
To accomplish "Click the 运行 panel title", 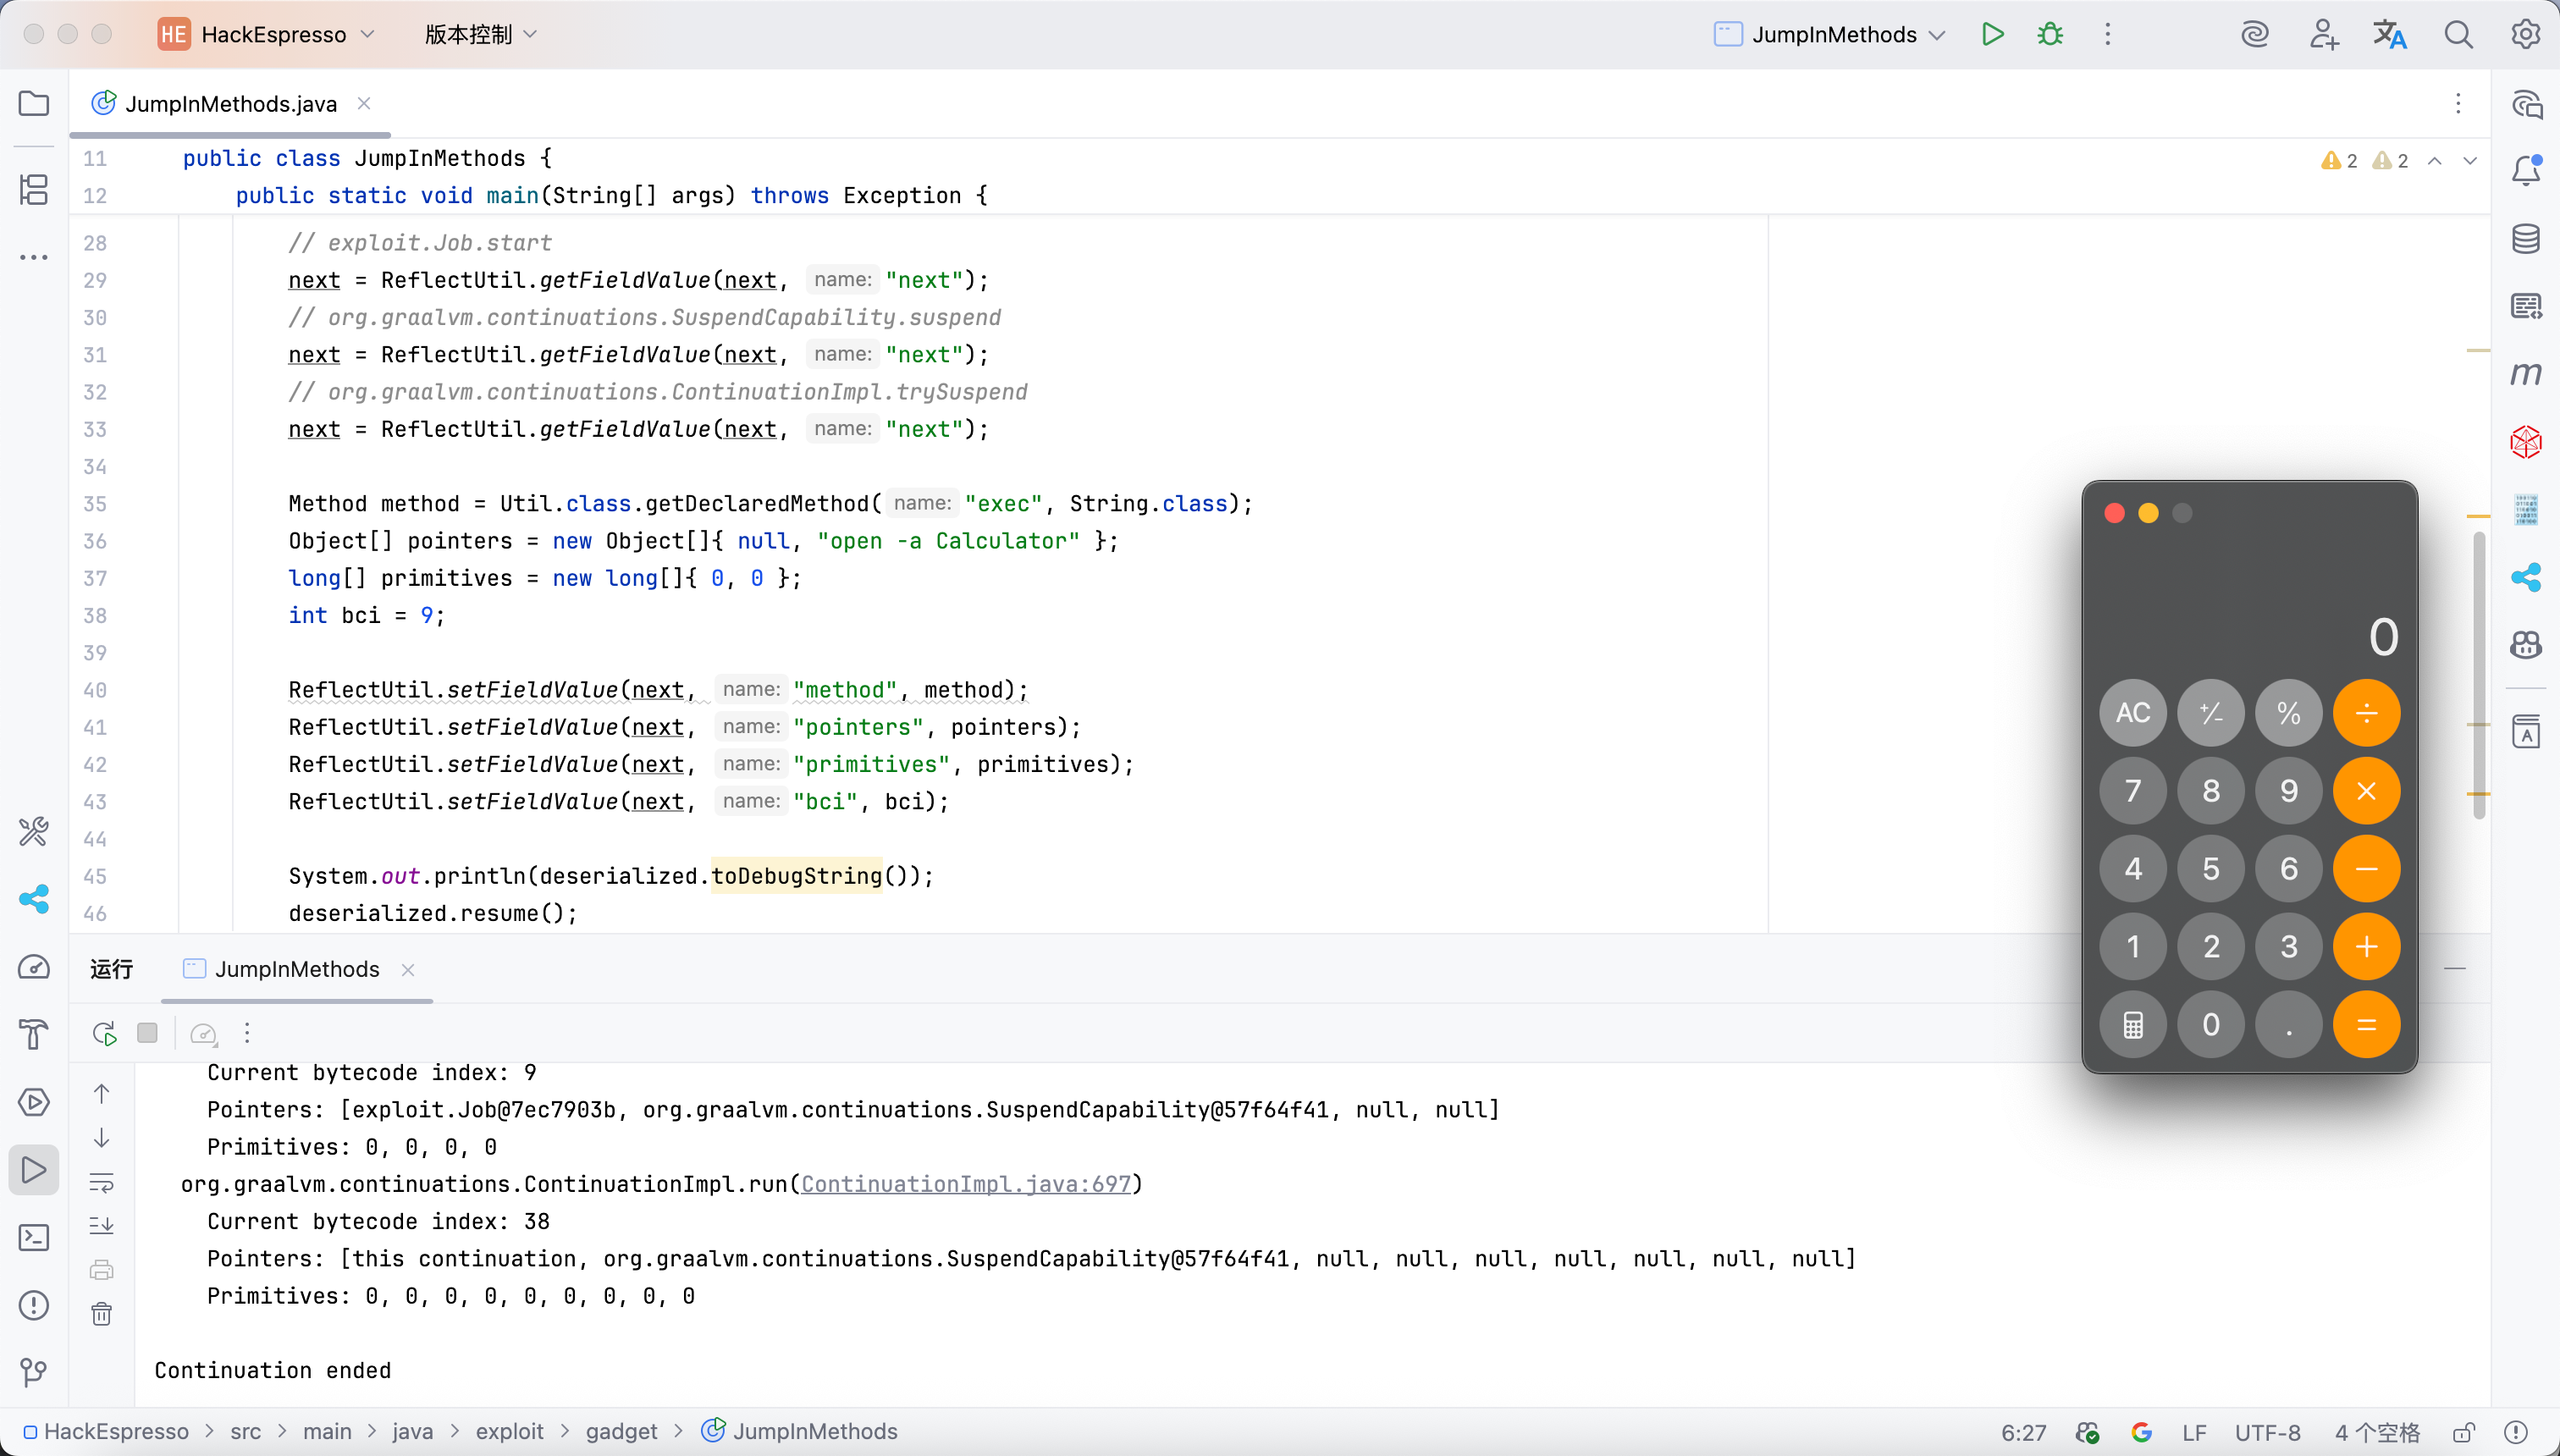I will point(112,969).
